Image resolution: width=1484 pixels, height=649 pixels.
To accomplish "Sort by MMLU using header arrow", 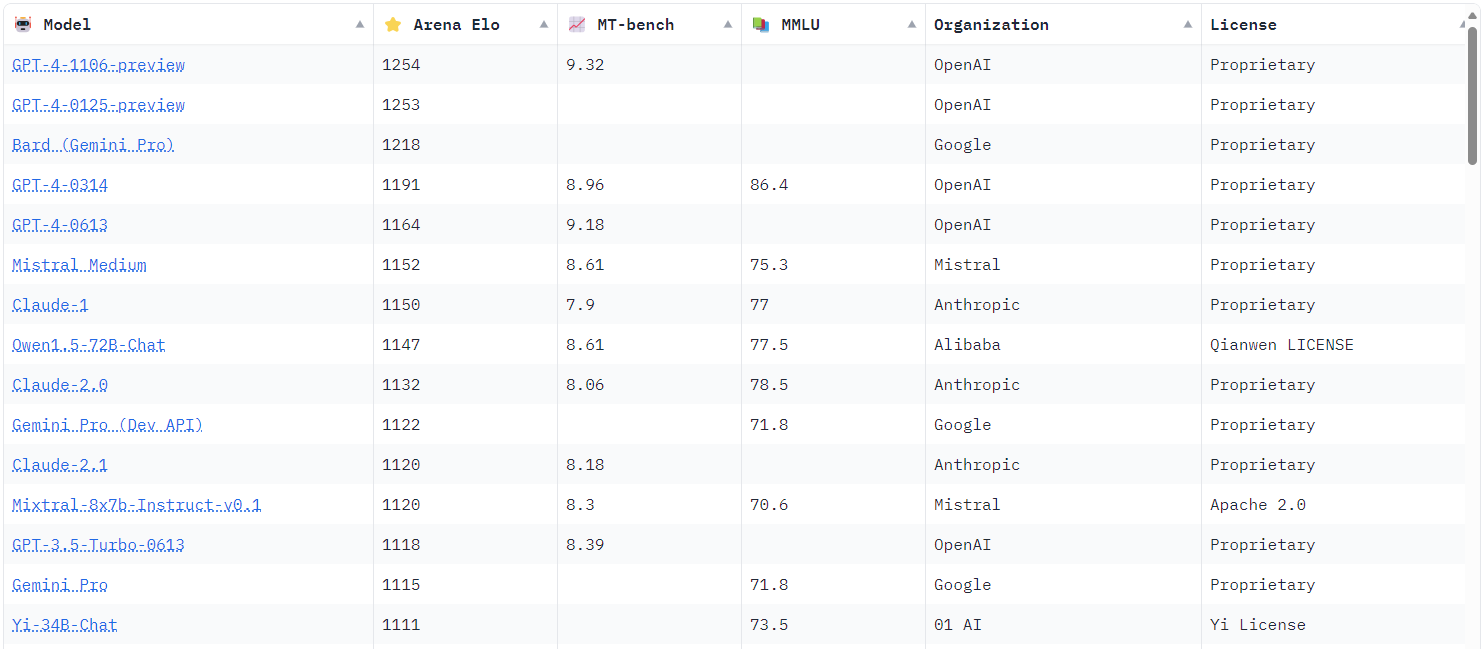I will point(912,25).
